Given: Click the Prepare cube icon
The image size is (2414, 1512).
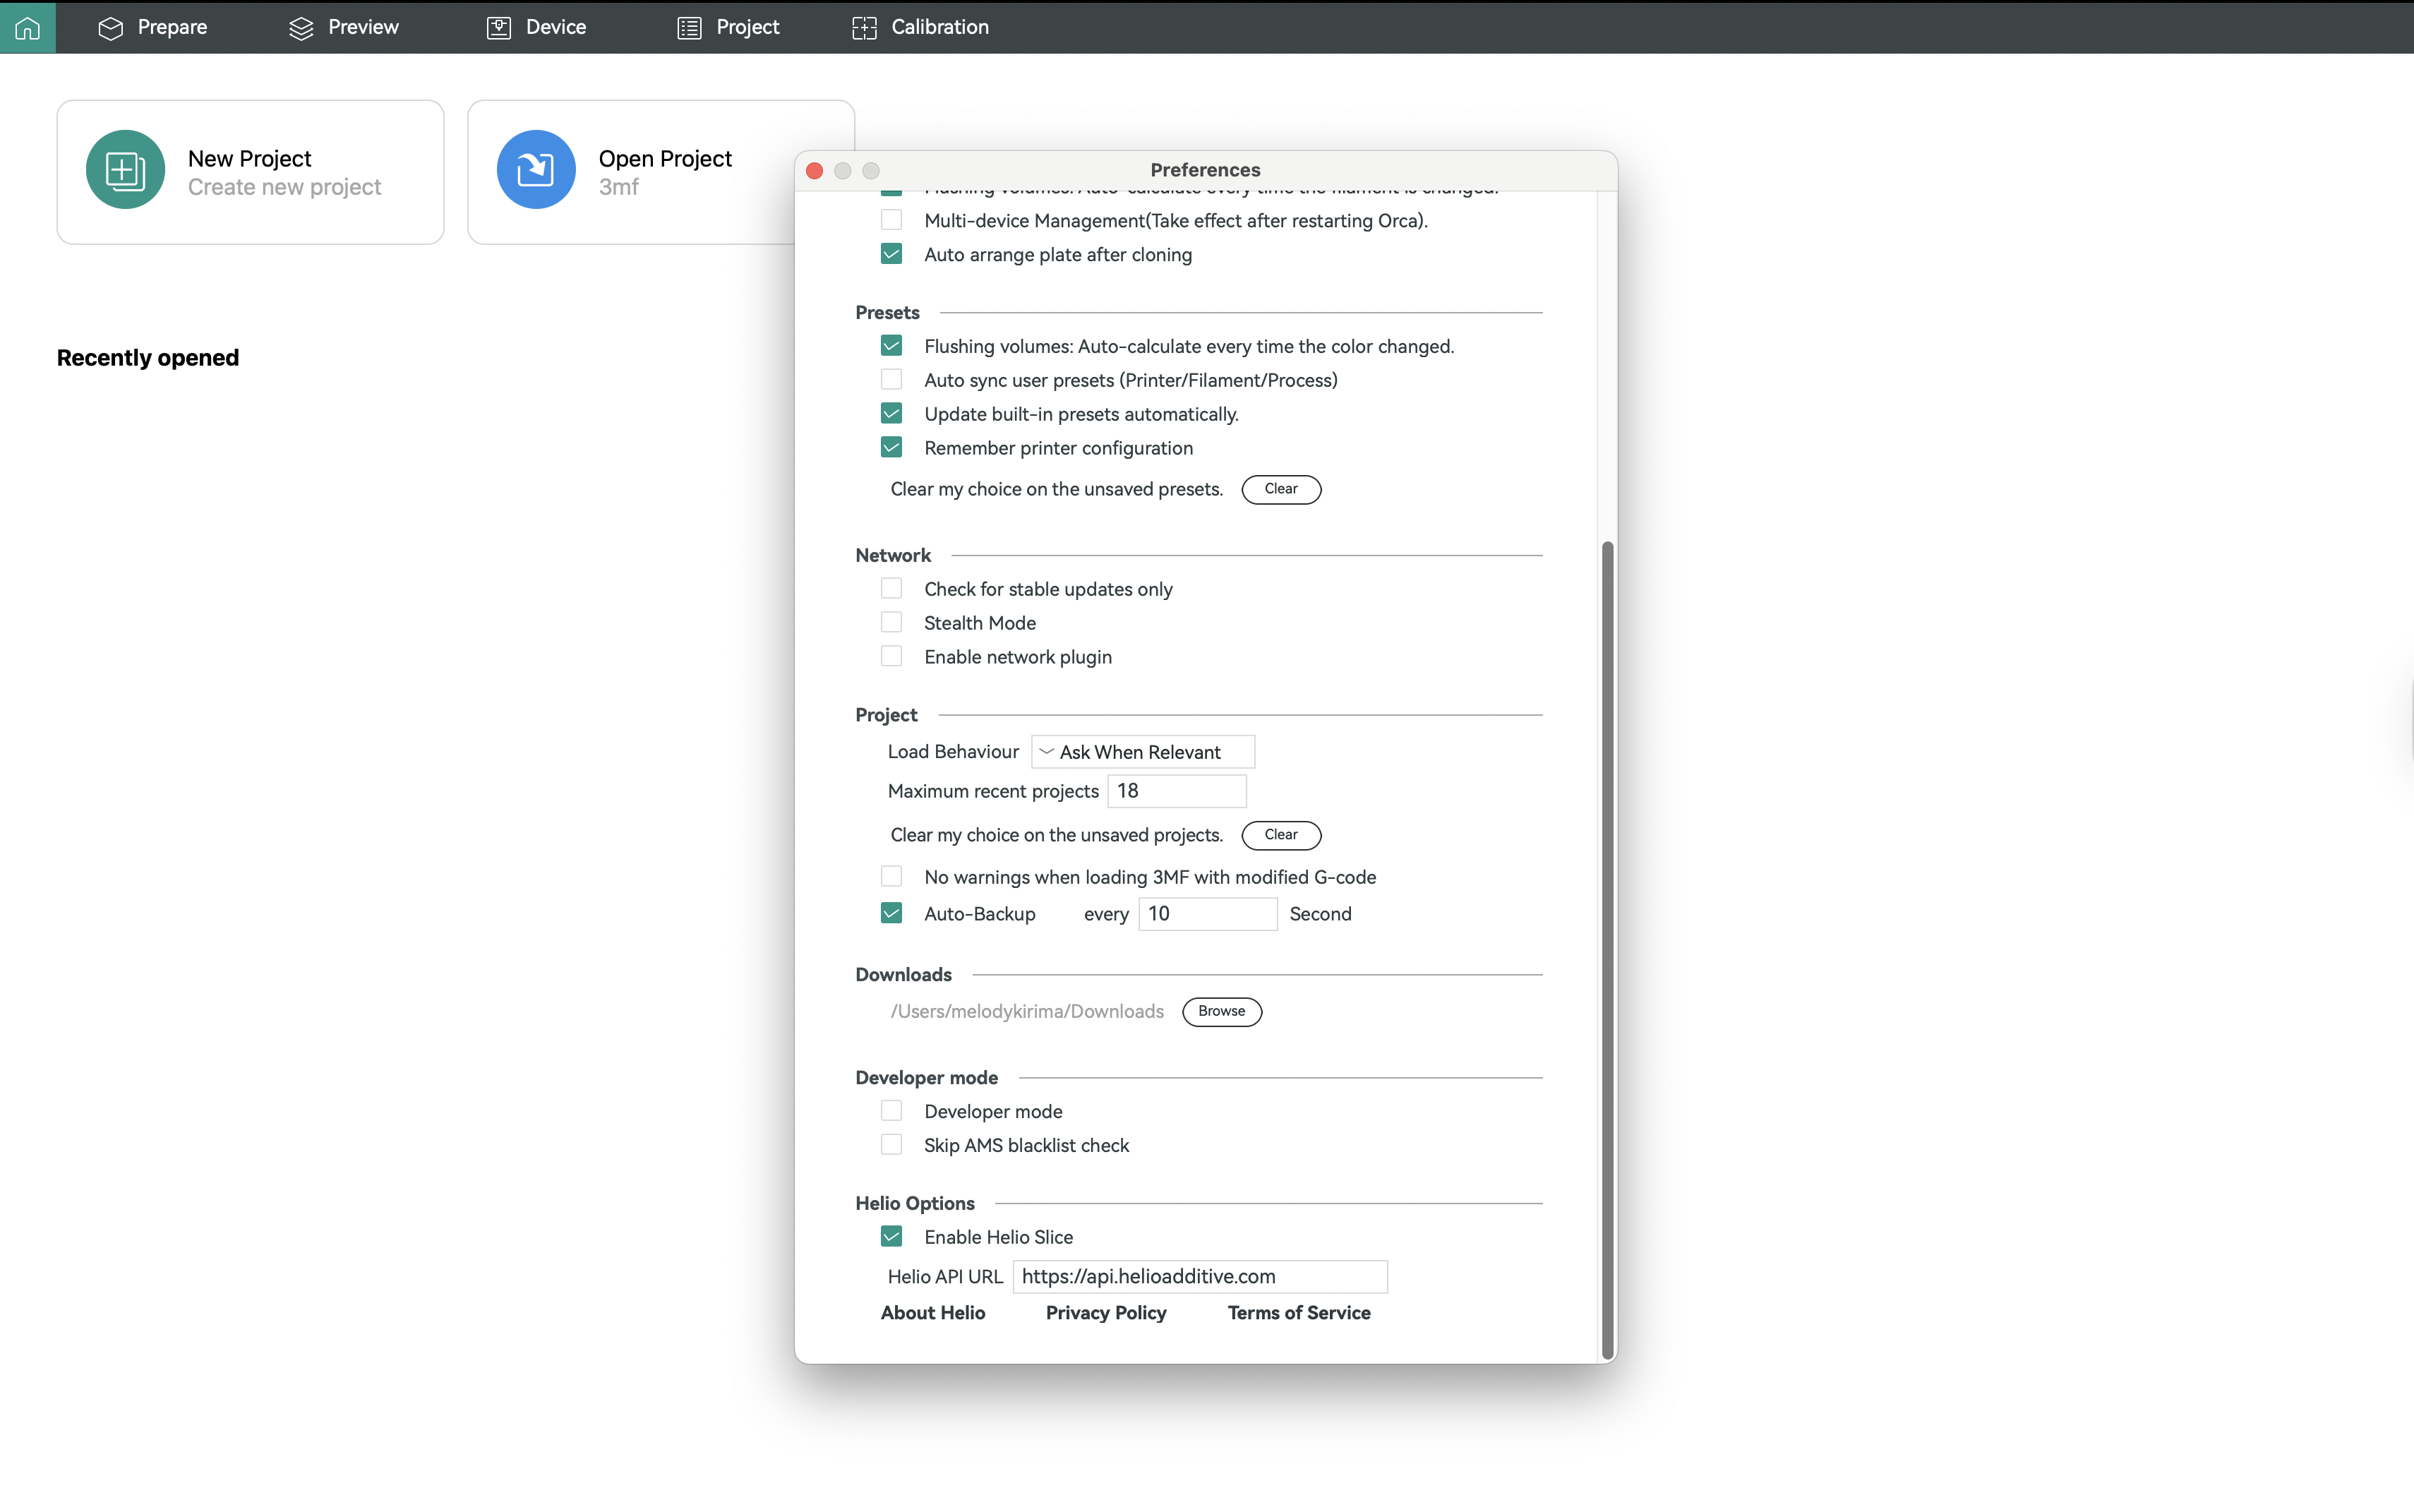Looking at the screenshot, I should [x=111, y=28].
